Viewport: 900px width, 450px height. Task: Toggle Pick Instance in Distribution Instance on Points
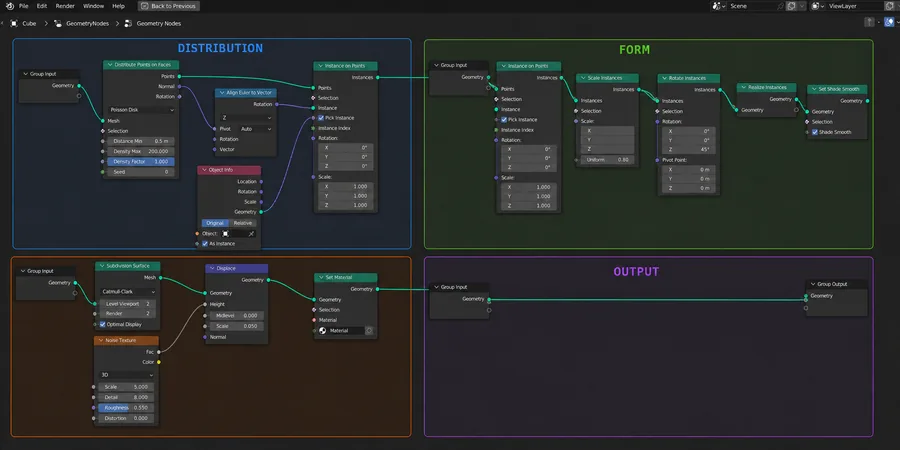tap(321, 118)
